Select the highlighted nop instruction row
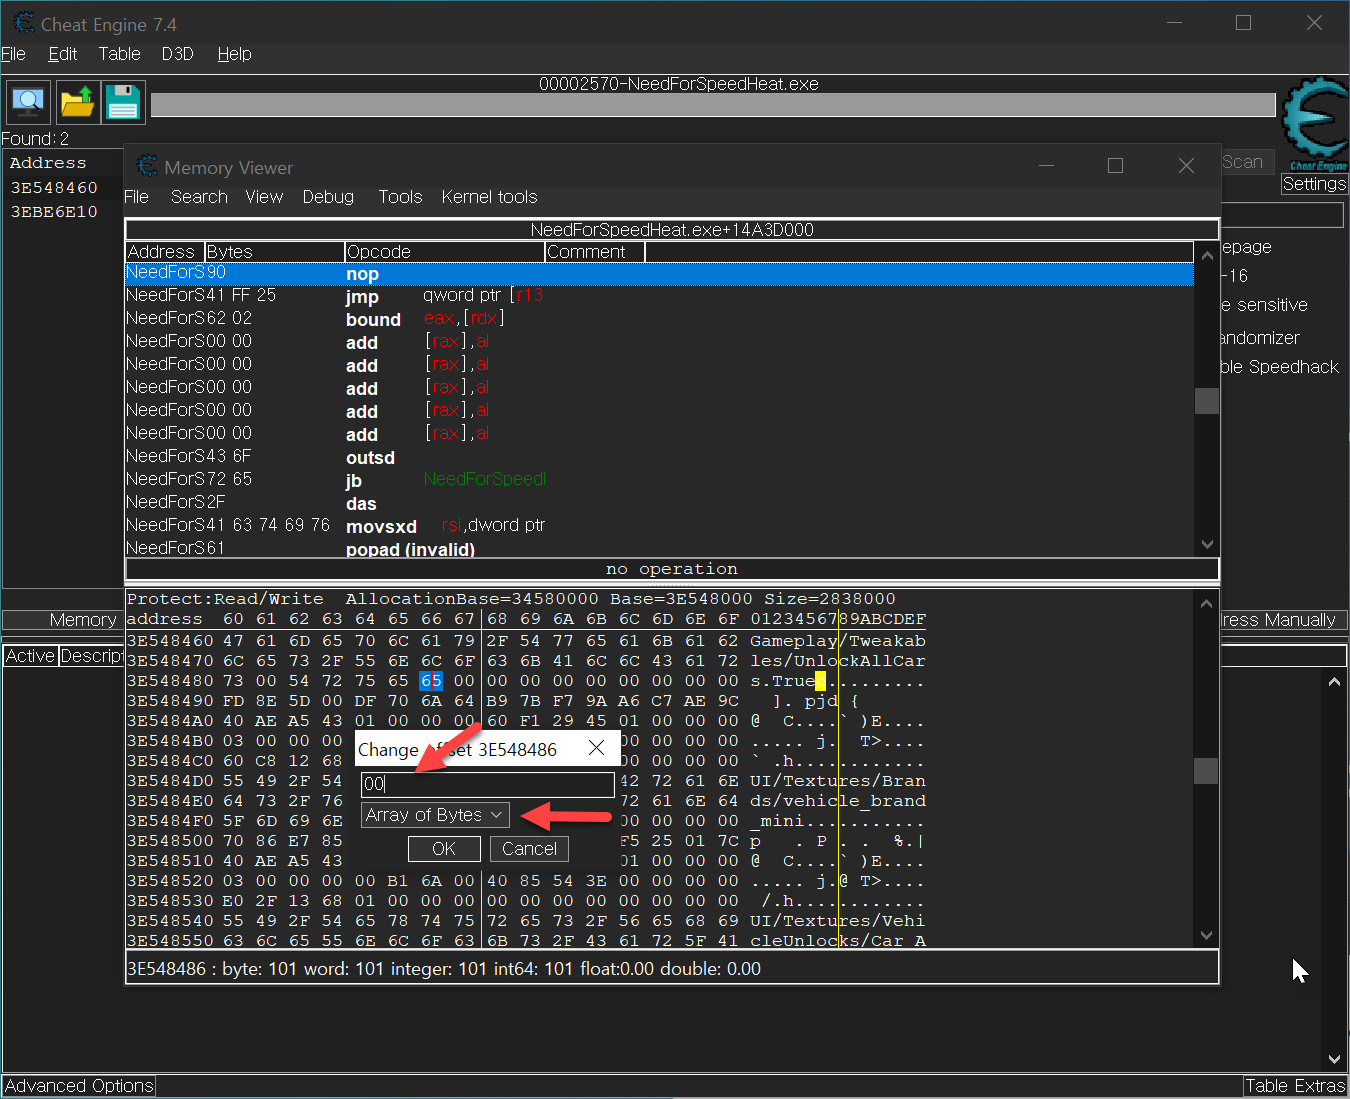 pos(659,273)
